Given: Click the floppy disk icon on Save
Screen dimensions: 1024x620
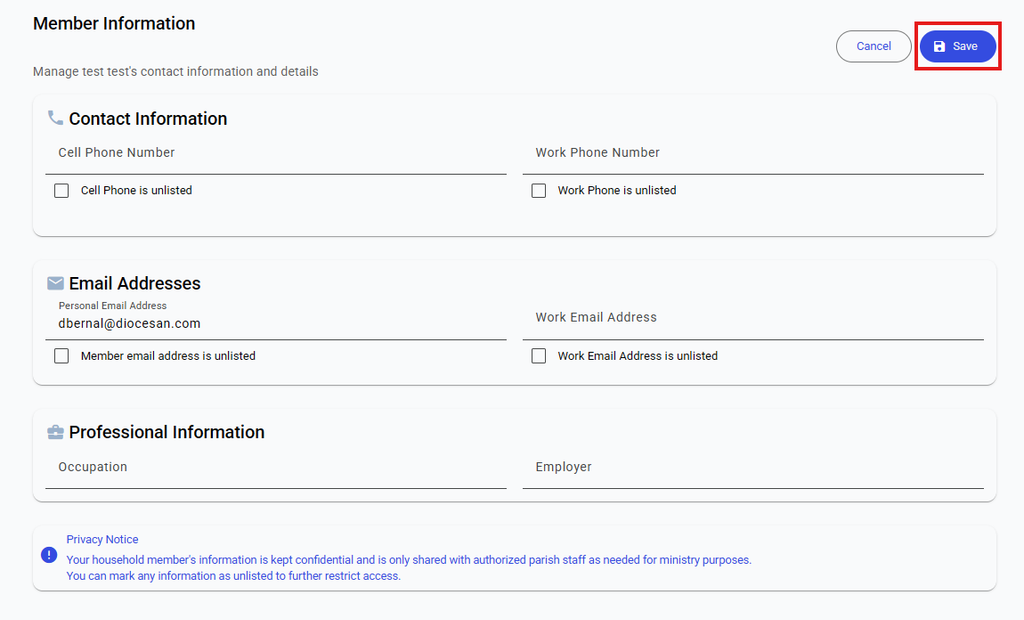Looking at the screenshot, I should [939, 46].
